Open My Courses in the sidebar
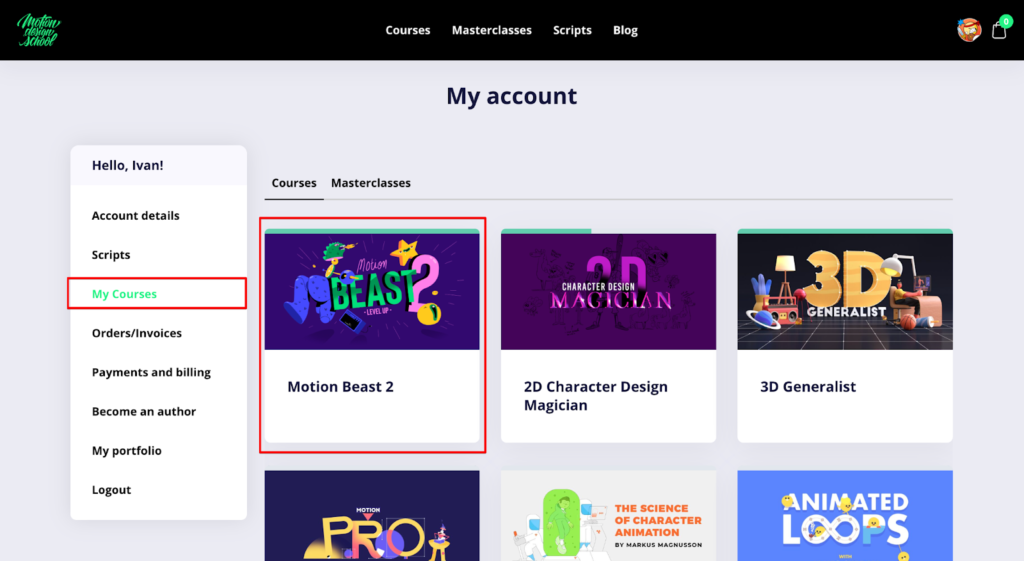 click(125, 294)
